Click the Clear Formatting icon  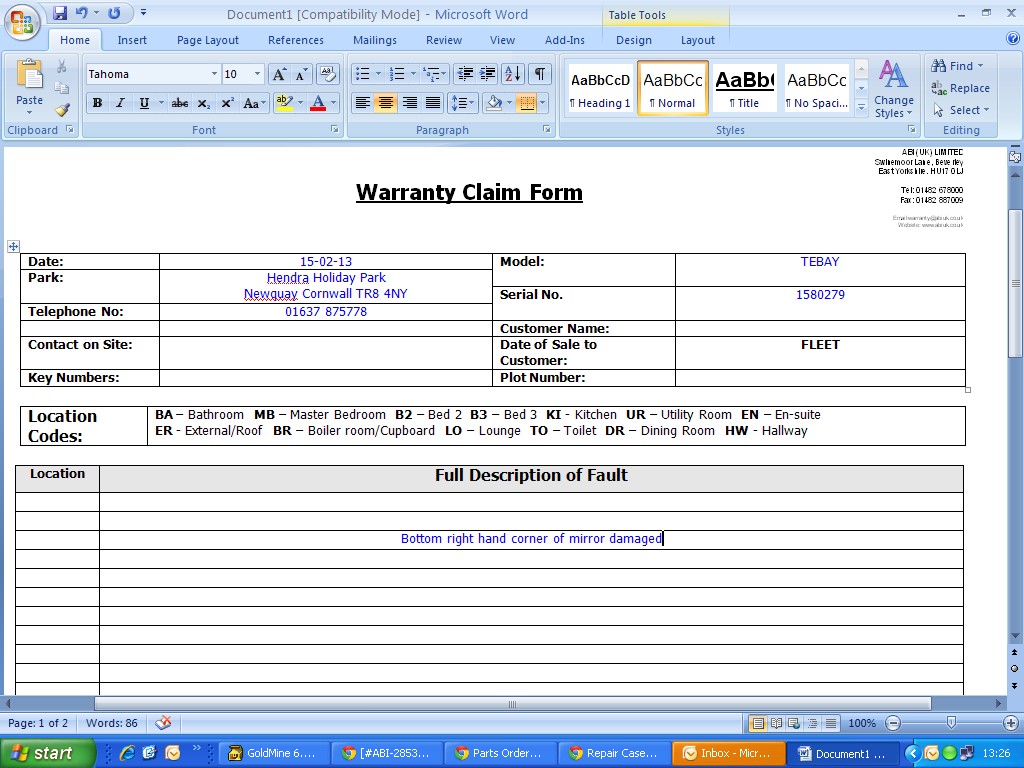pos(328,74)
